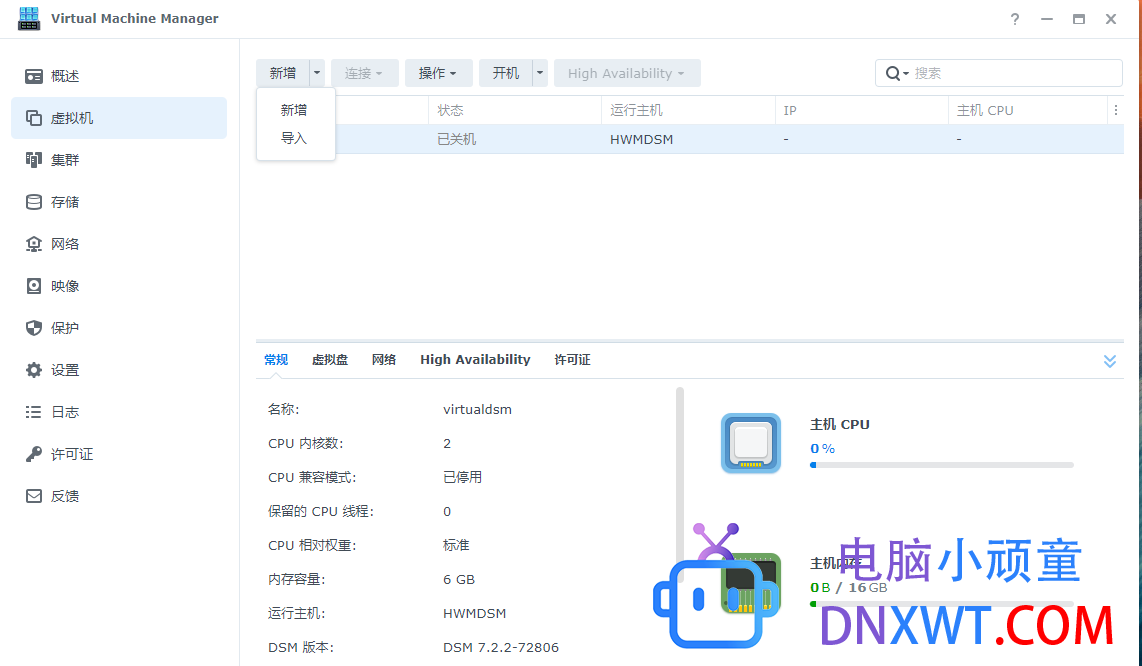Expand the 操作 action dropdown
Screen dimensions: 1142x666
438,72
